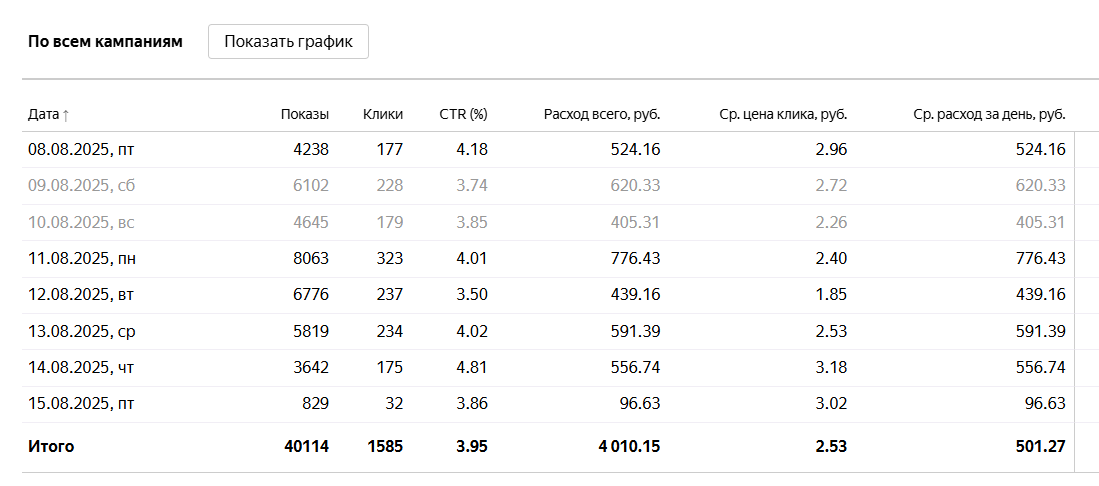Image resolution: width=1099 pixels, height=486 pixels.
Task: Click the 13.08.2025, ср date cell
Action: (x=81, y=331)
